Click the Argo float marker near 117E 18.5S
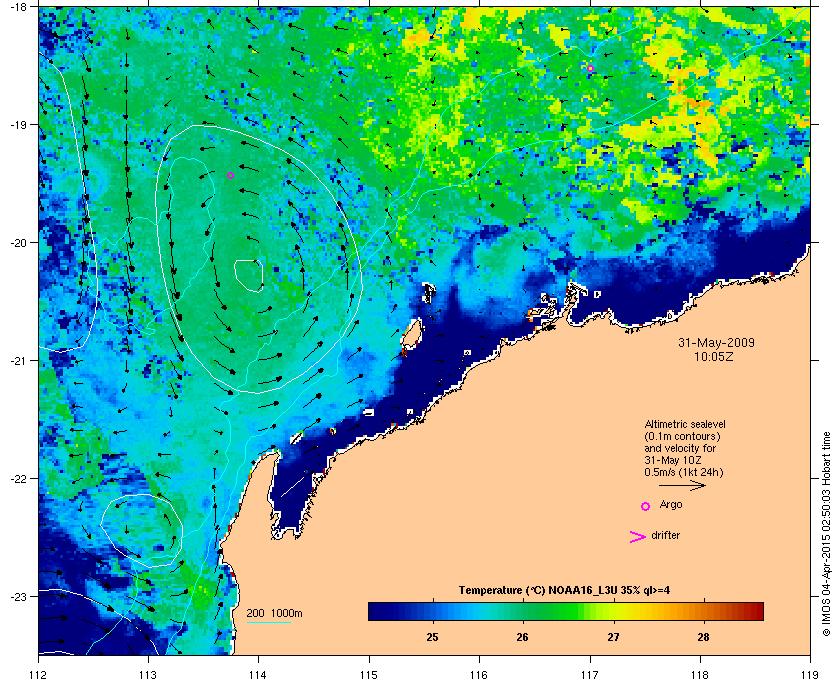 [590, 68]
